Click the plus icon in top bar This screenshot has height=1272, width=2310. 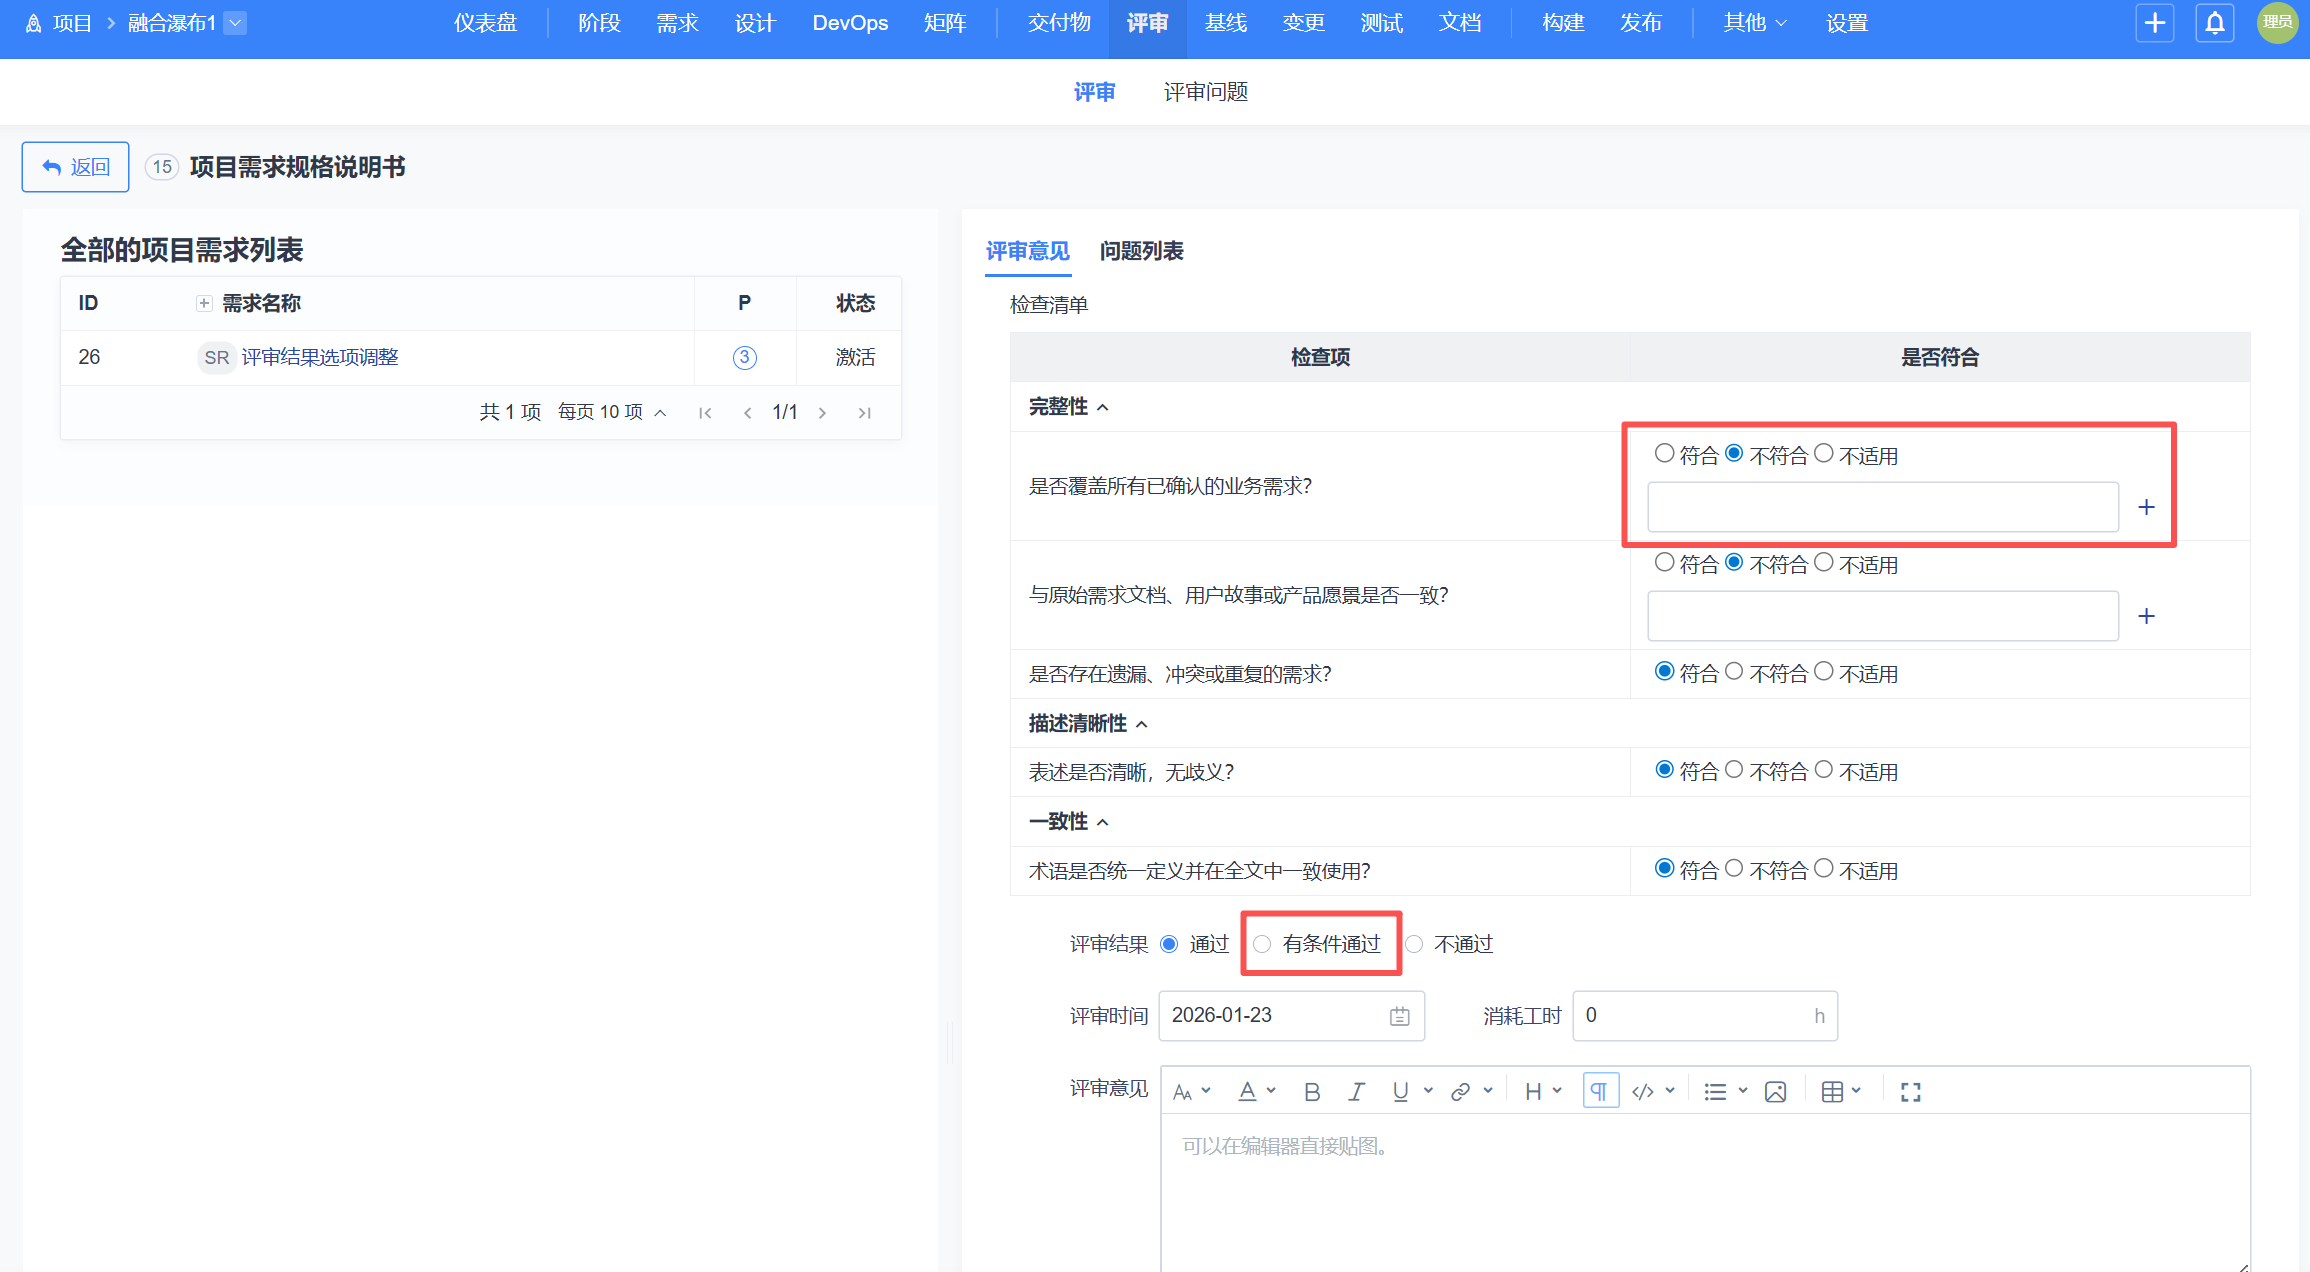pyautogui.click(x=2155, y=23)
